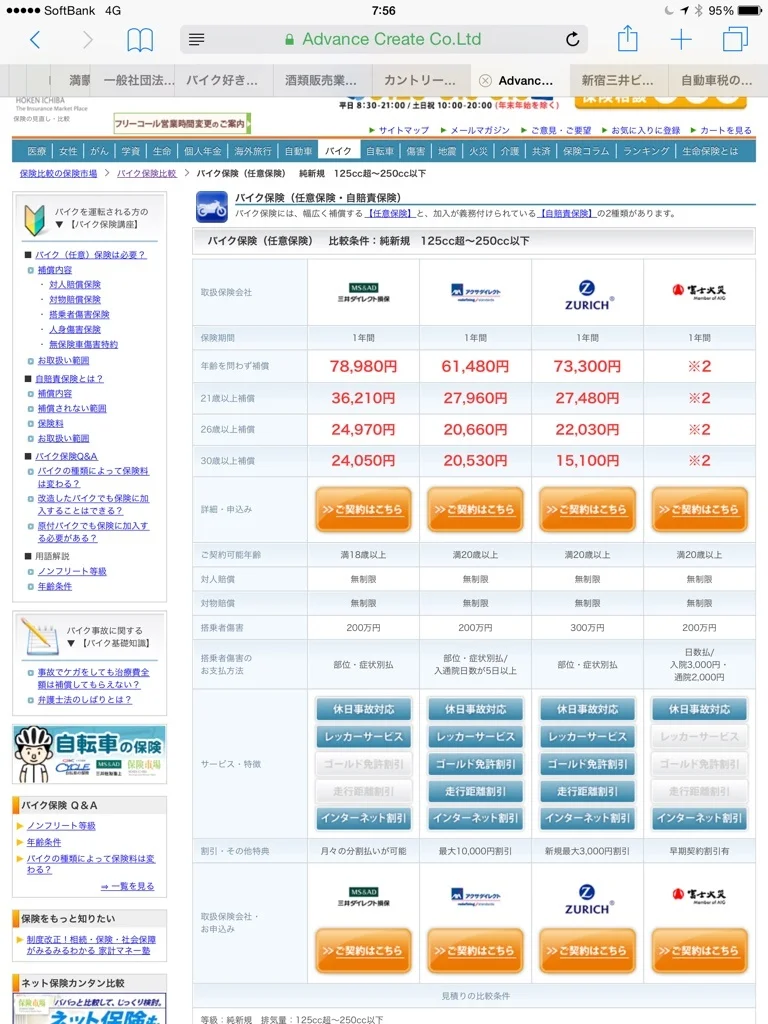Screen dimensions: 768x1024
Task: Open 弁護士法のしばりとは？ sidebar link
Action: pos(84,699)
